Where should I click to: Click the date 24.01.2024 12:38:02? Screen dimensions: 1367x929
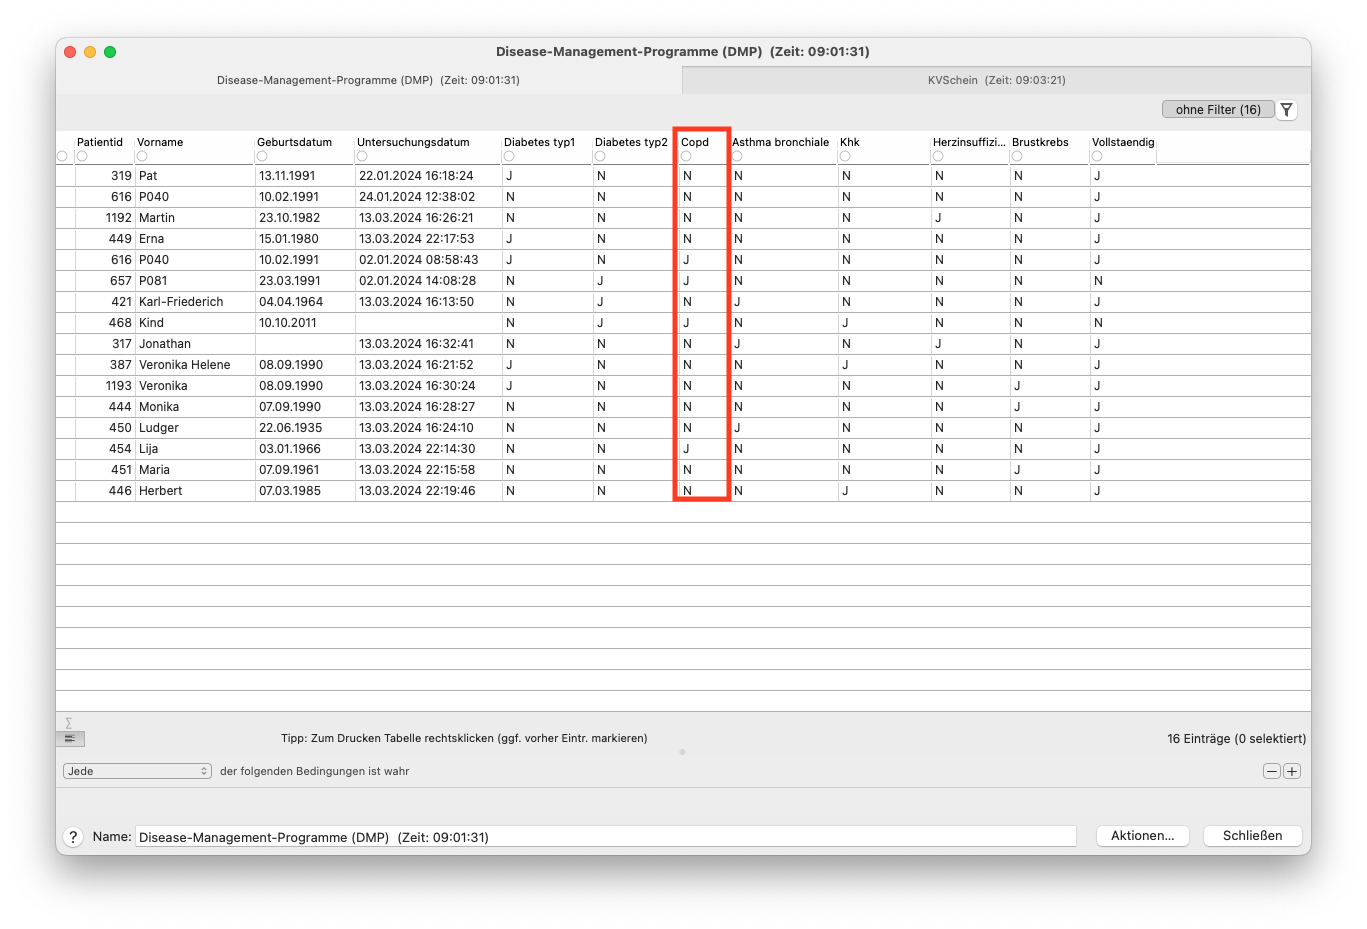(417, 197)
